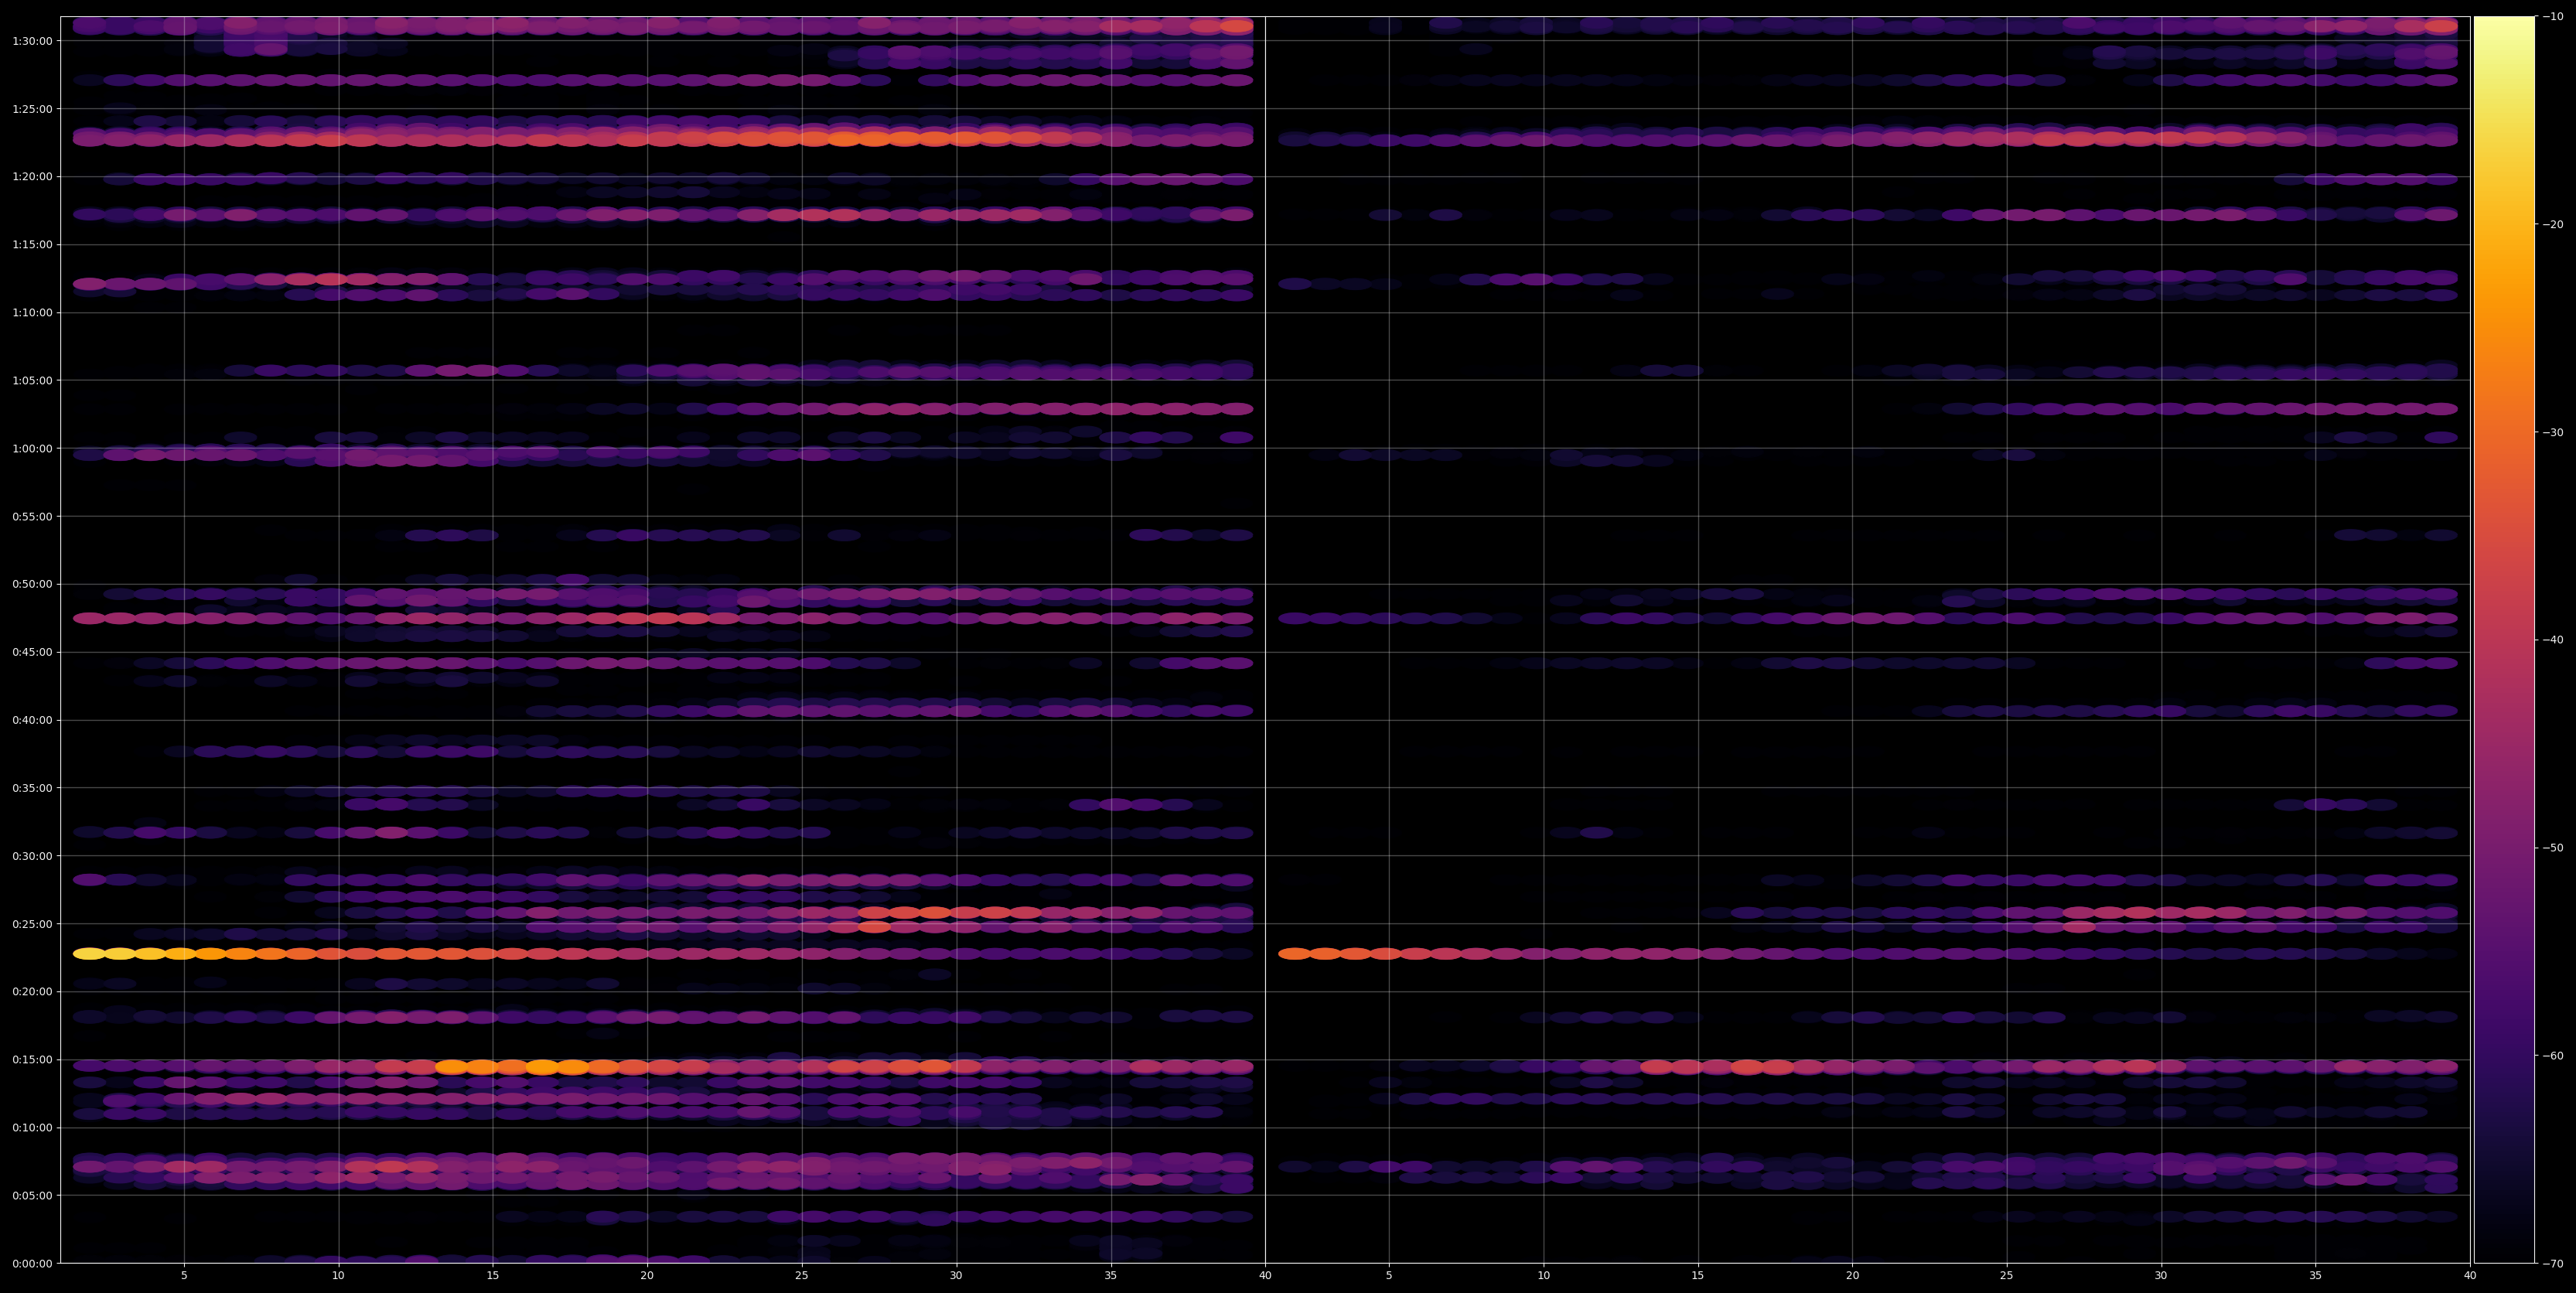This screenshot has width=2576, height=1293.
Task: Click the 1:20:00 y-axis tick label
Action: pos(32,177)
